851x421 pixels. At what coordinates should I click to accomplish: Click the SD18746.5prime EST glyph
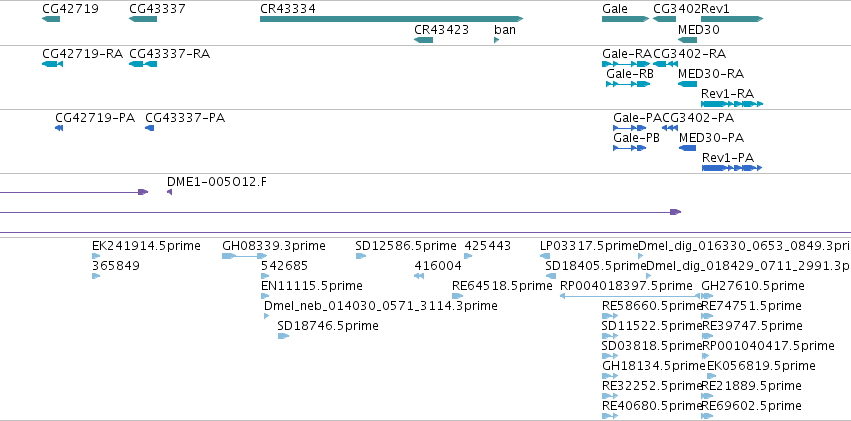[x=283, y=336]
